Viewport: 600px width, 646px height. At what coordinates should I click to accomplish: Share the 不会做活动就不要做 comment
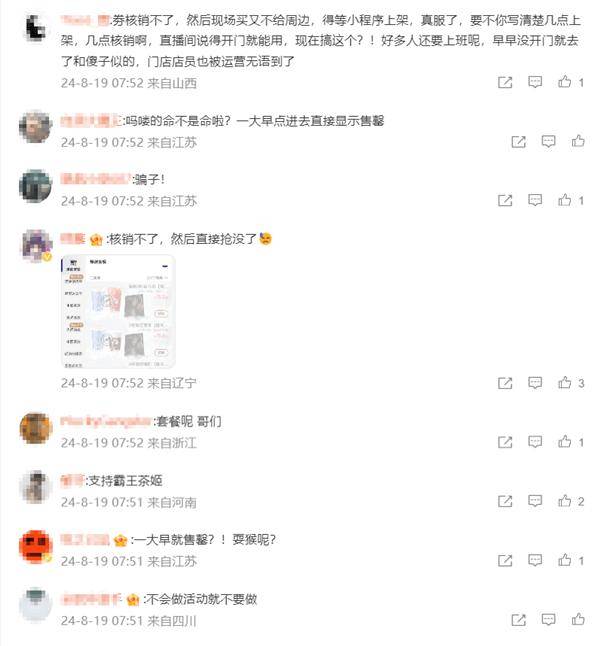coord(518,619)
